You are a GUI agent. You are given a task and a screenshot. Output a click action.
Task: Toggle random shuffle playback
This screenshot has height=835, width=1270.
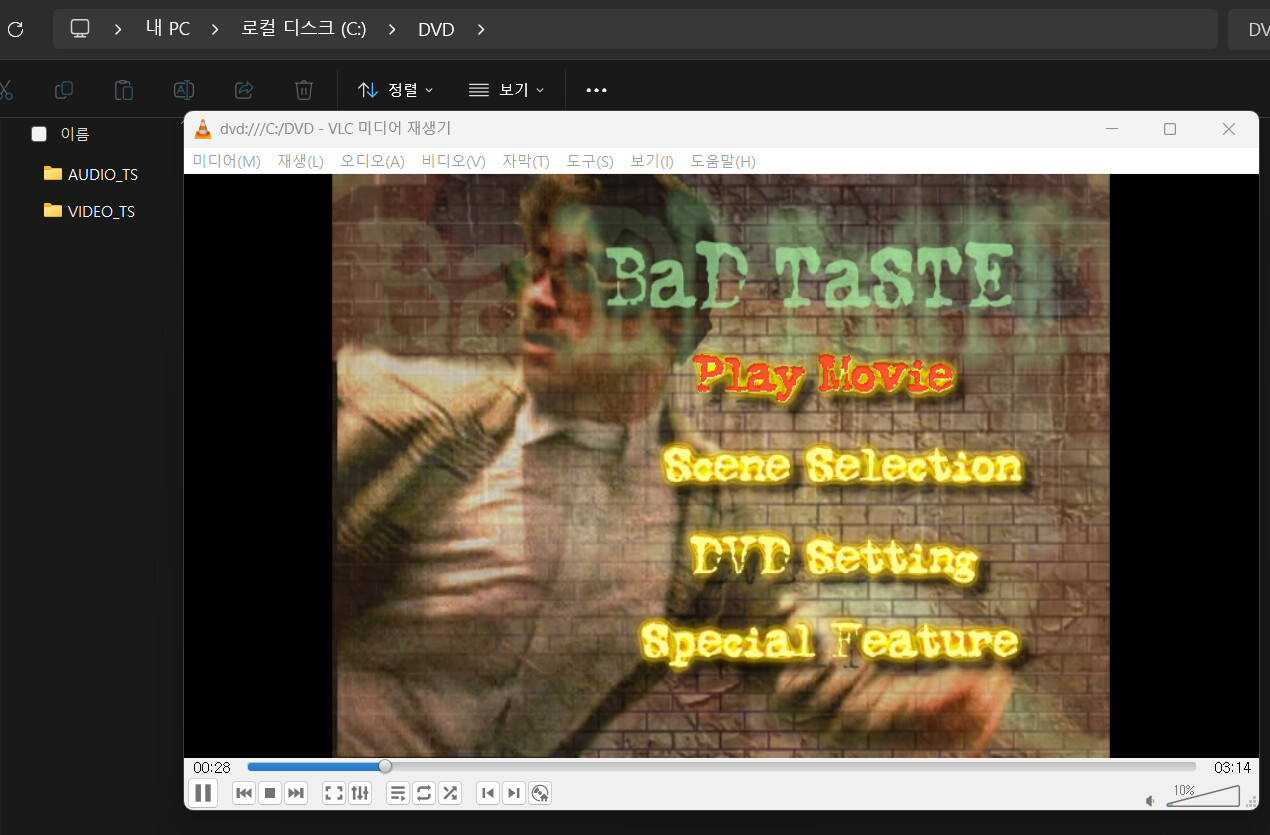pos(450,793)
